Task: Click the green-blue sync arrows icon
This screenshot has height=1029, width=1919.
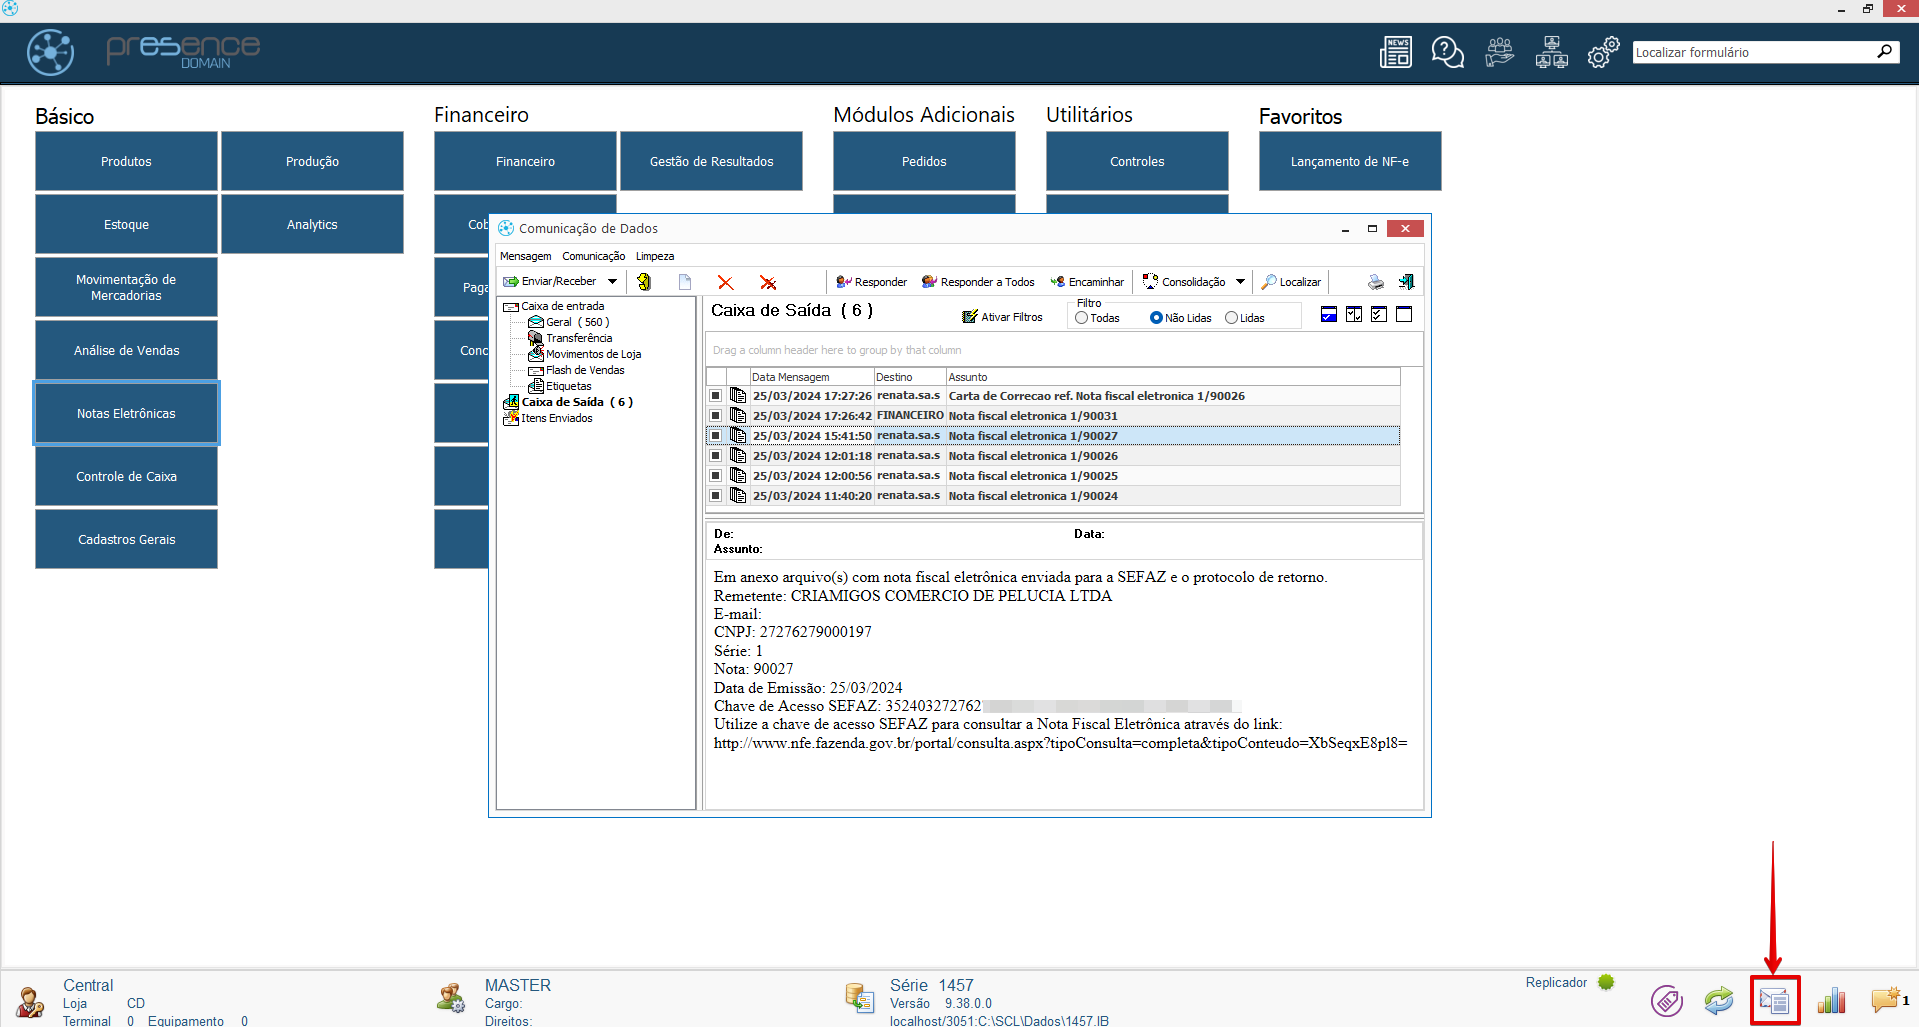Action: [x=1719, y=1000]
